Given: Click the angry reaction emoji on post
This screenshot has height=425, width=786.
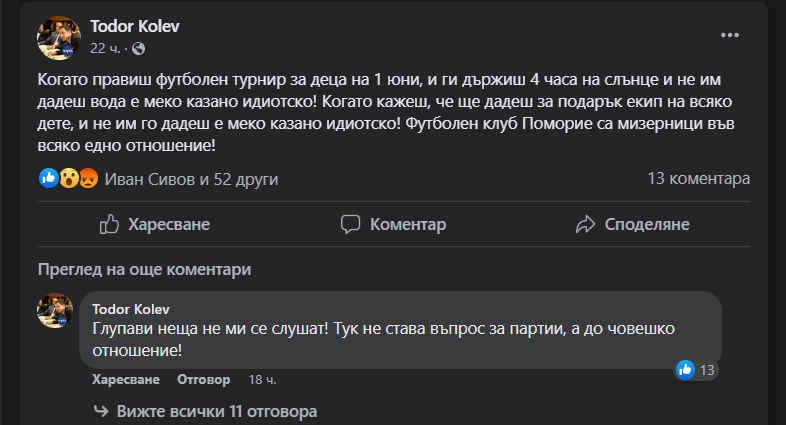Looking at the screenshot, I should (x=86, y=179).
